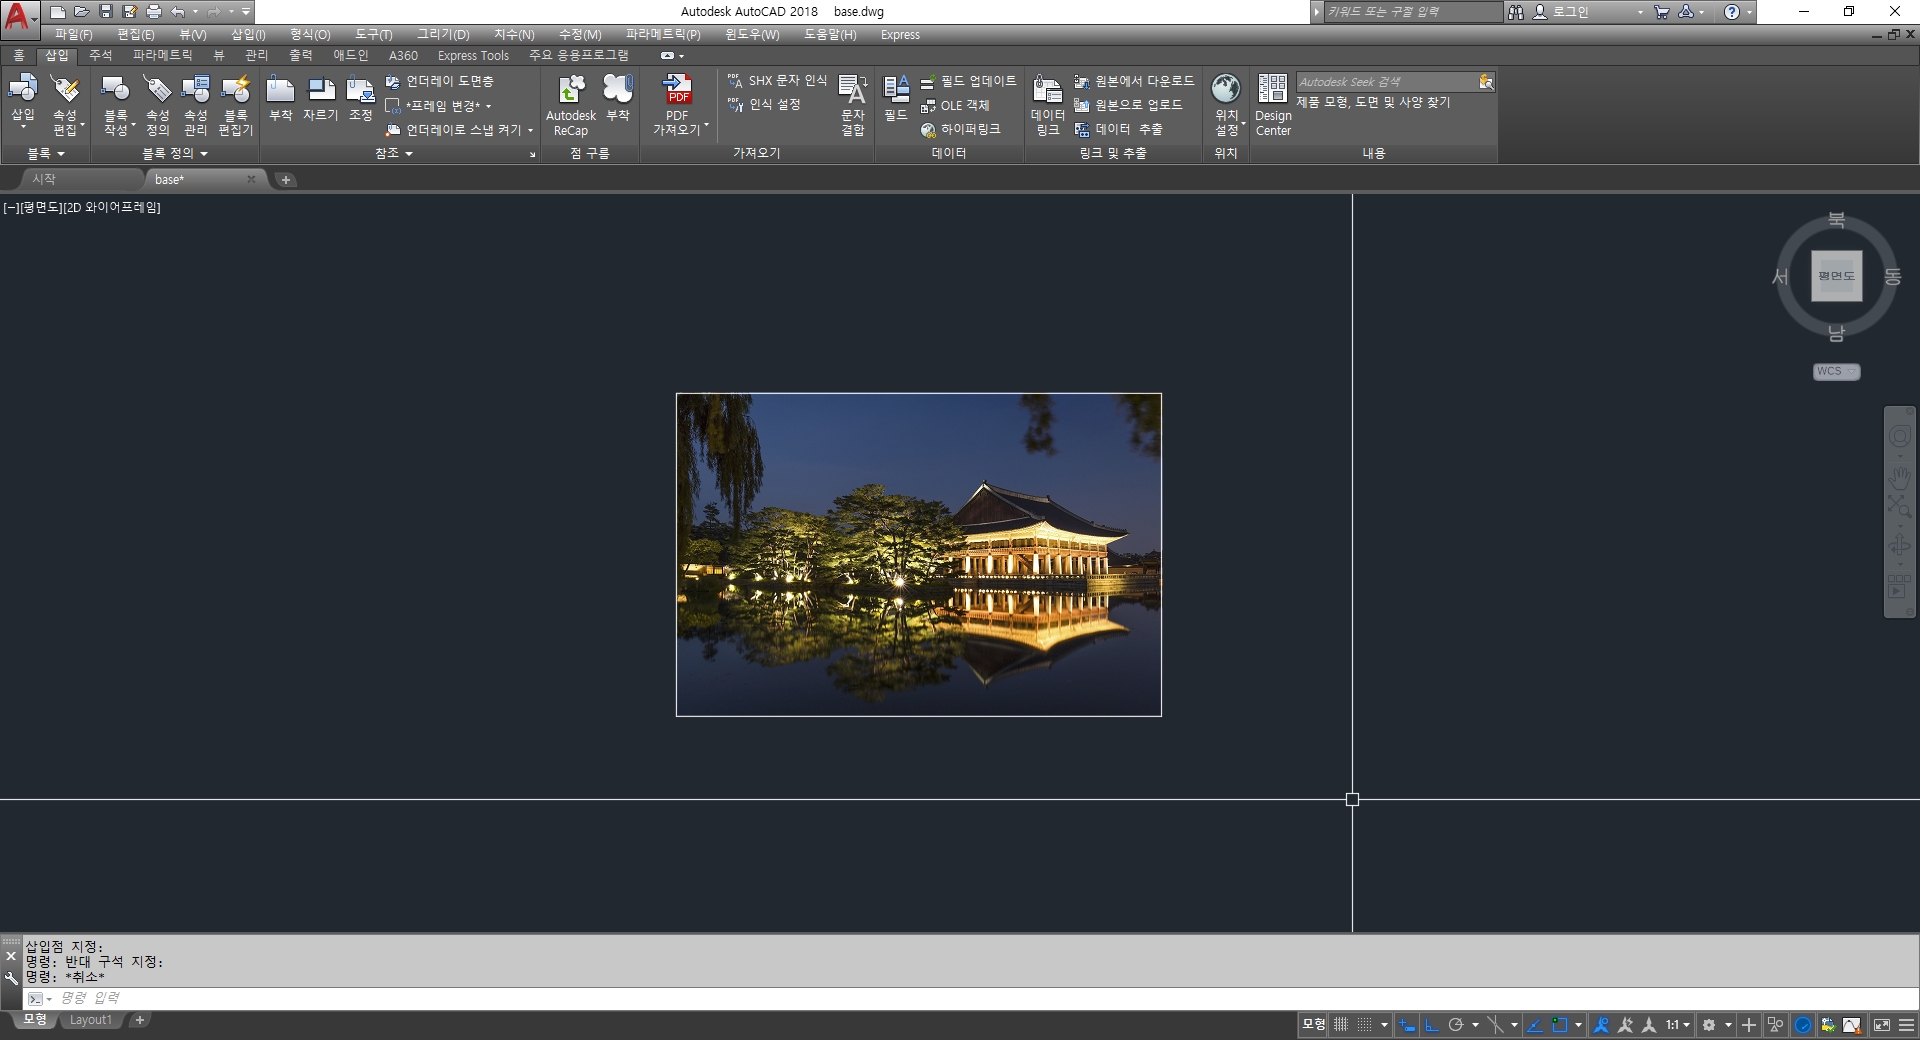The image size is (1920, 1040).
Task: Open the 파일(F) menu
Action: [73, 35]
